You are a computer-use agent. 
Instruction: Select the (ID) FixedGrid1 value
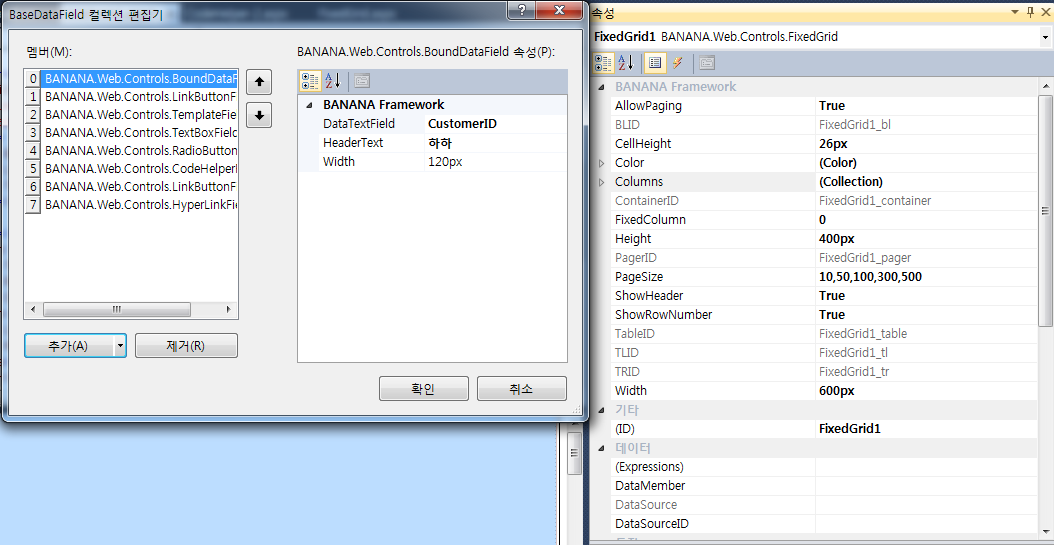coord(926,429)
